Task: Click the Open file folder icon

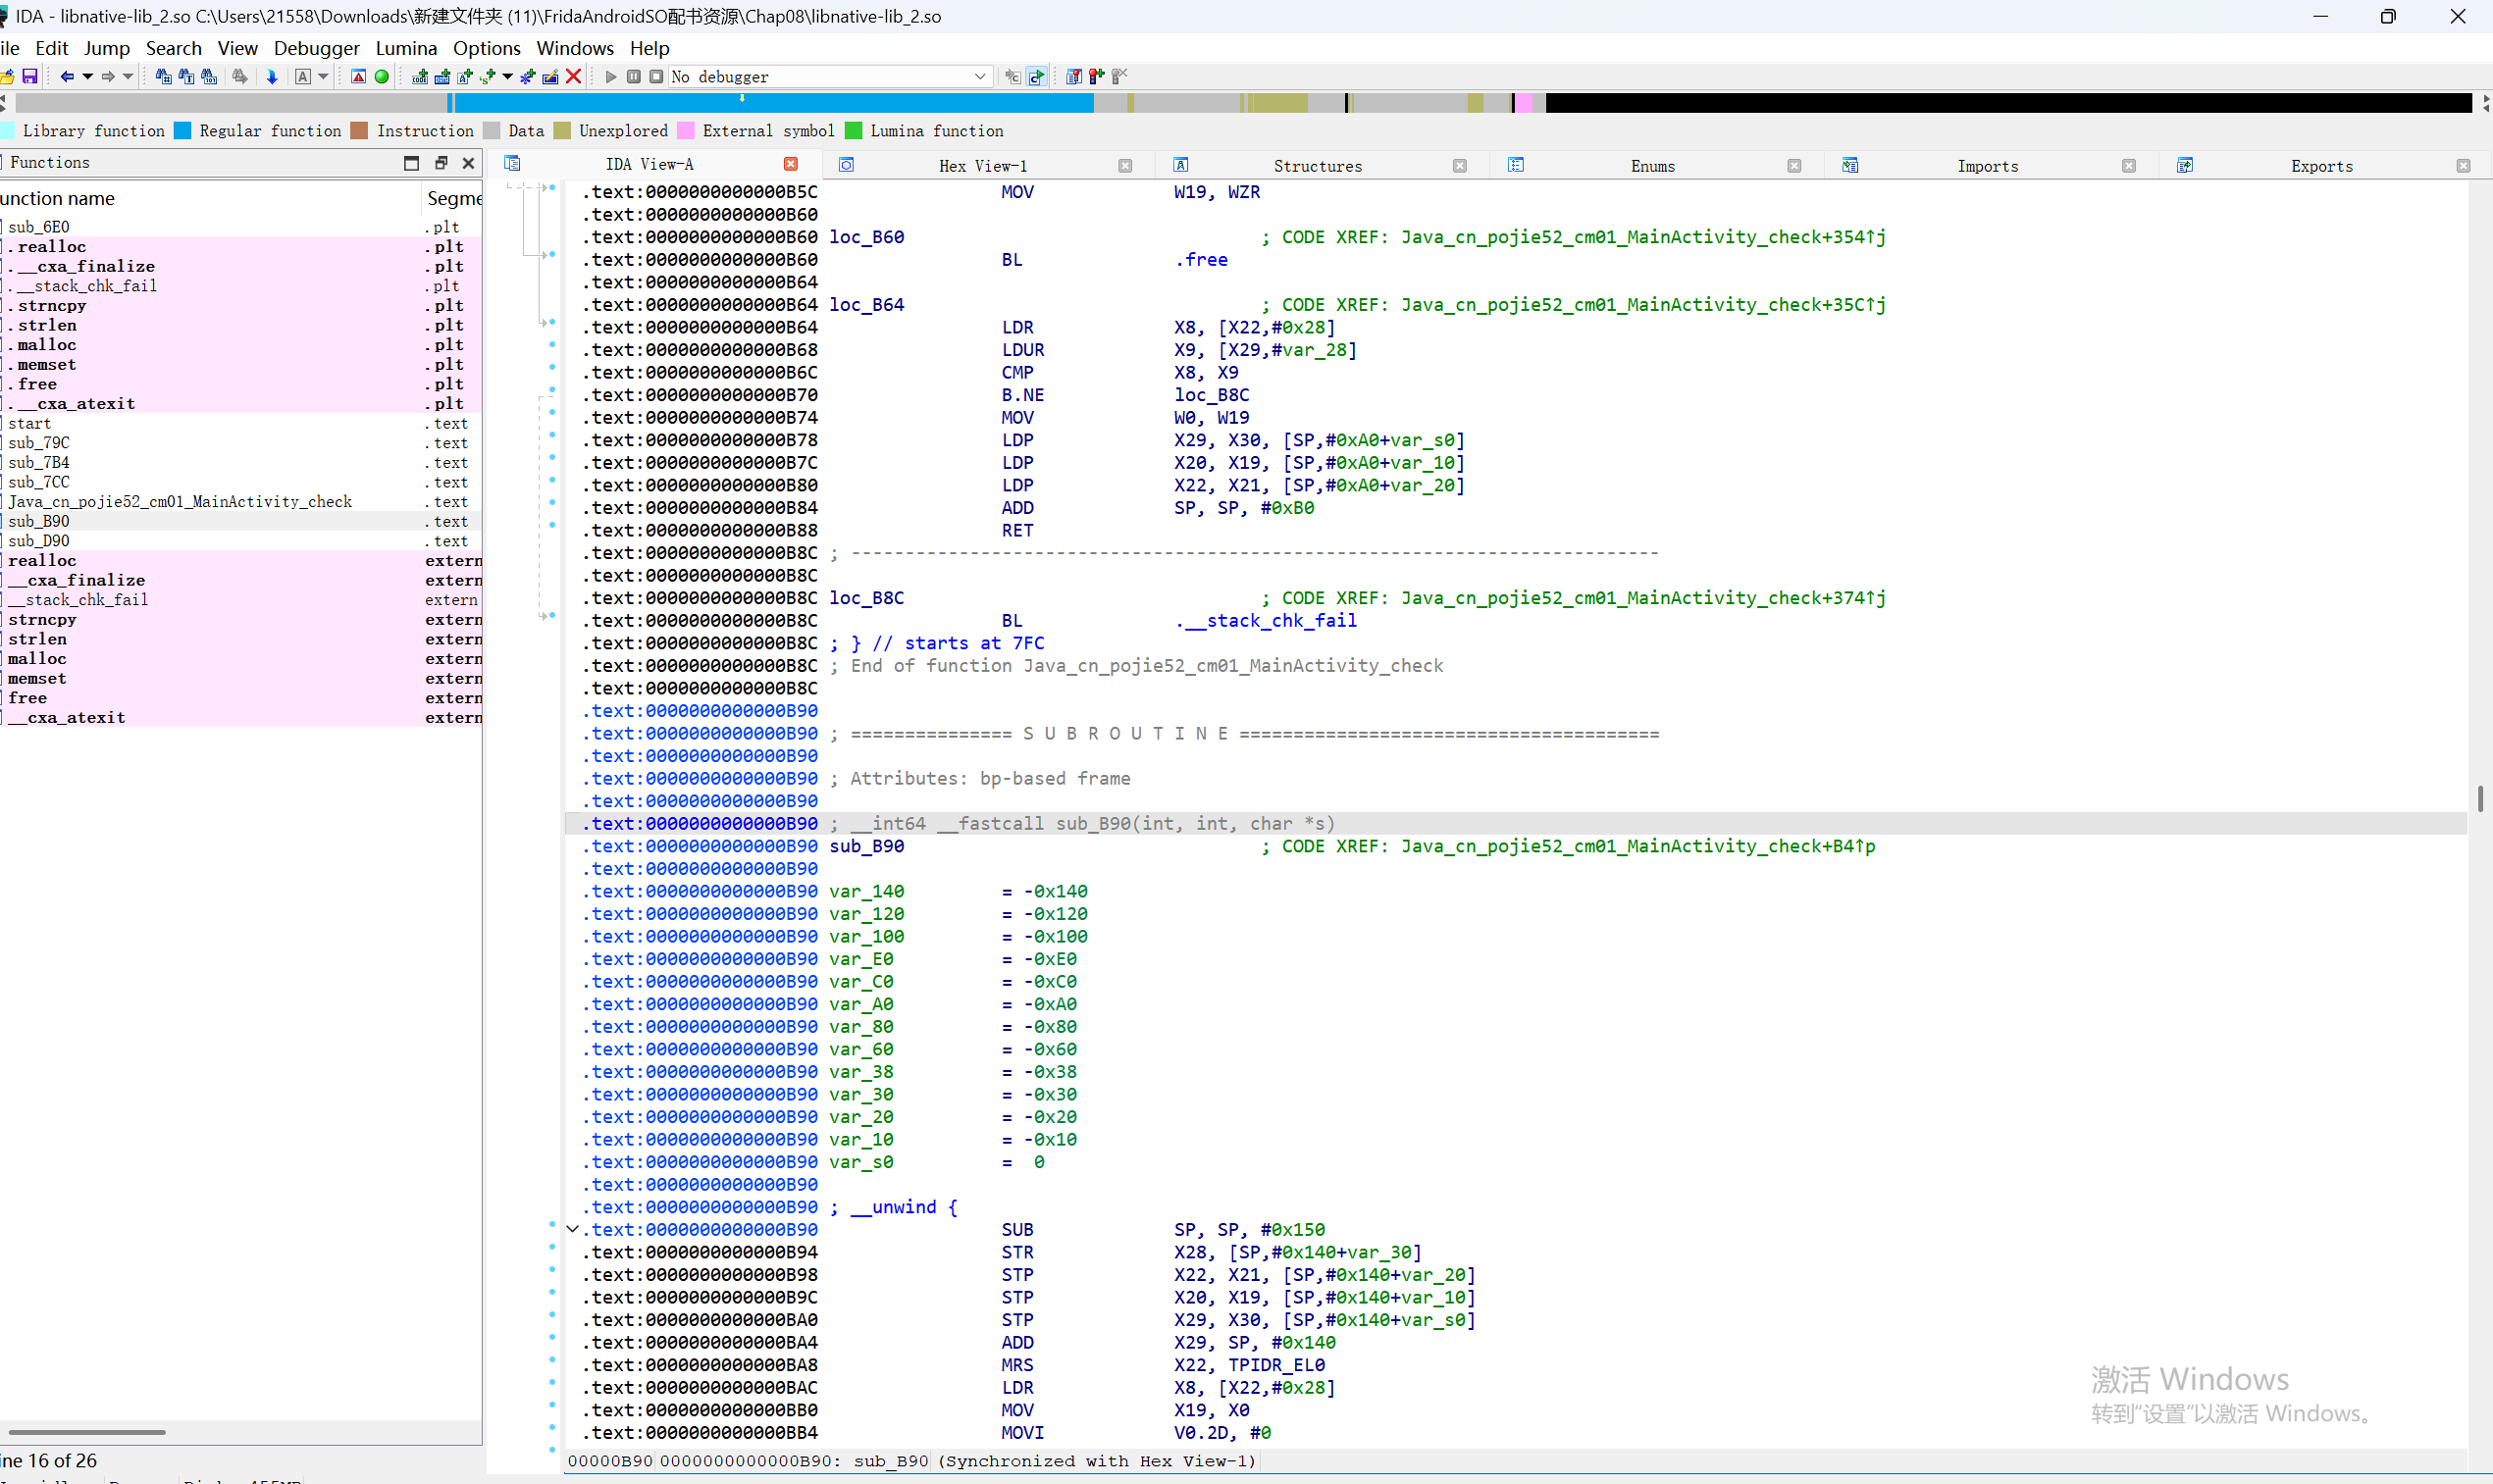Action: 7,76
